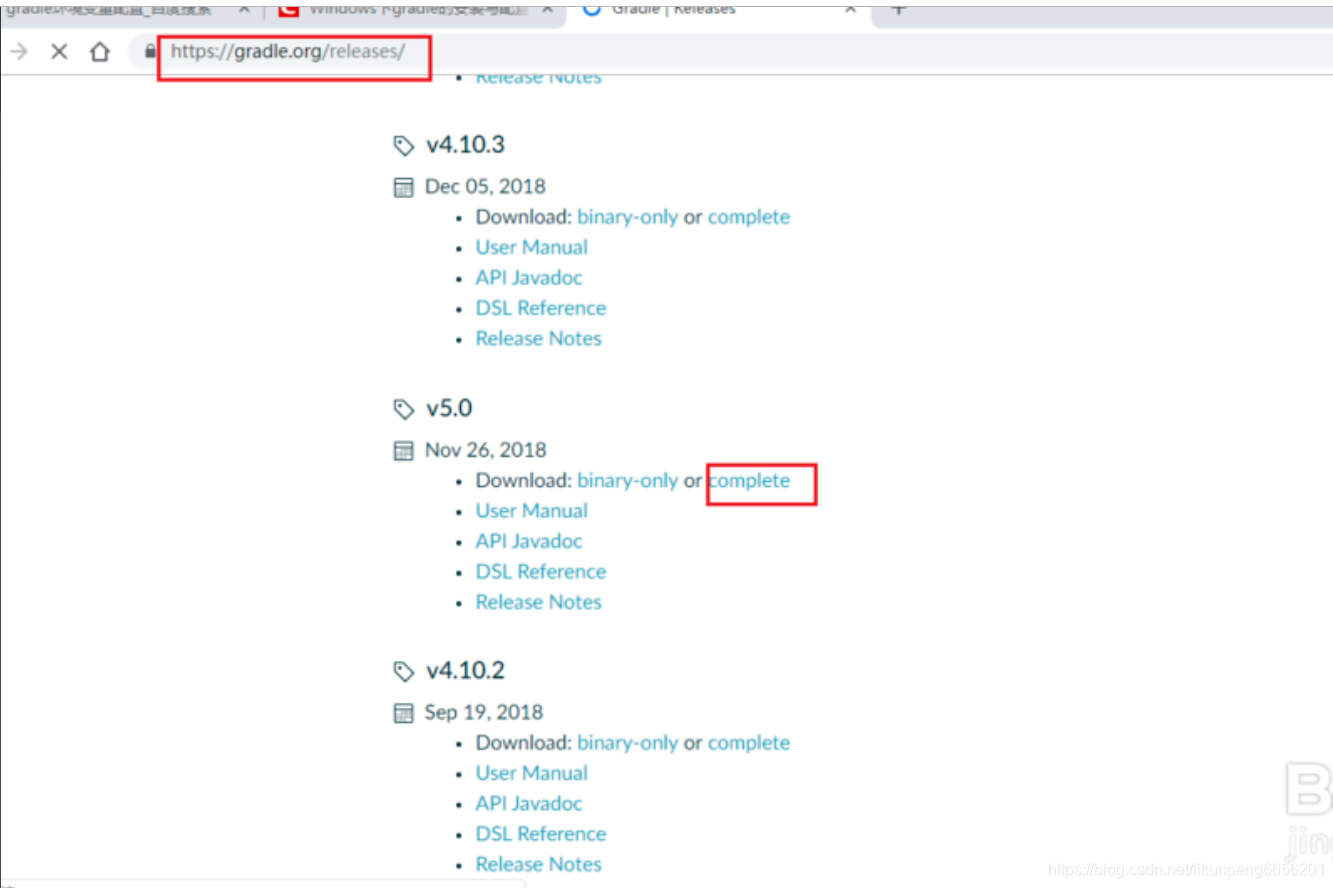
Task: Open v4.10.2 Release Notes
Action: point(538,864)
